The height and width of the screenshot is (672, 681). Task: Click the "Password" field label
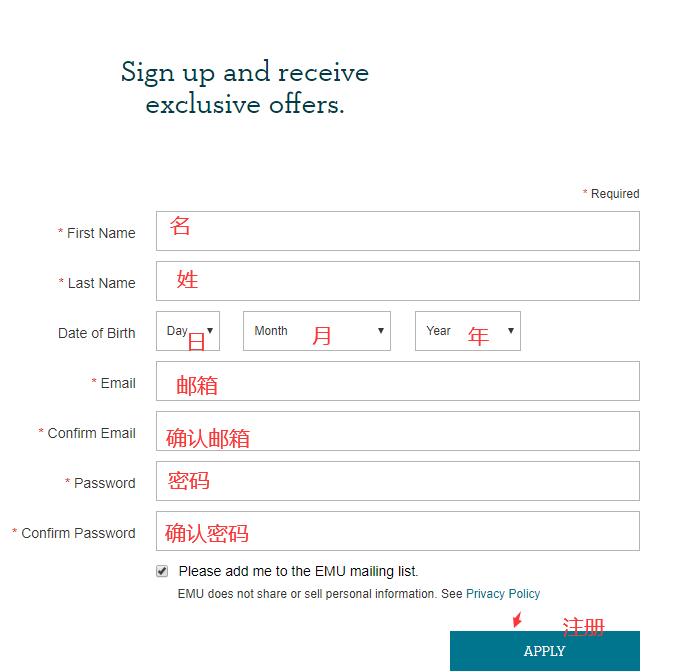tap(104, 483)
